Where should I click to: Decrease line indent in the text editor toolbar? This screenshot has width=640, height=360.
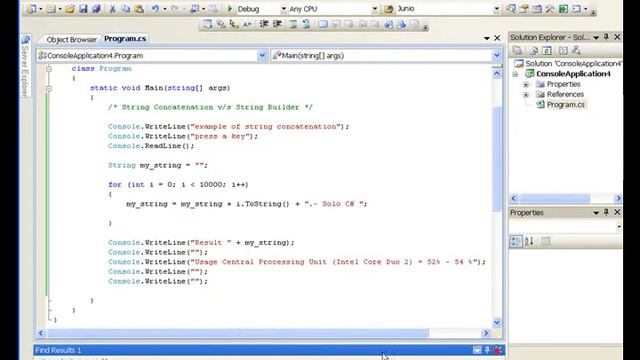pos(264,24)
